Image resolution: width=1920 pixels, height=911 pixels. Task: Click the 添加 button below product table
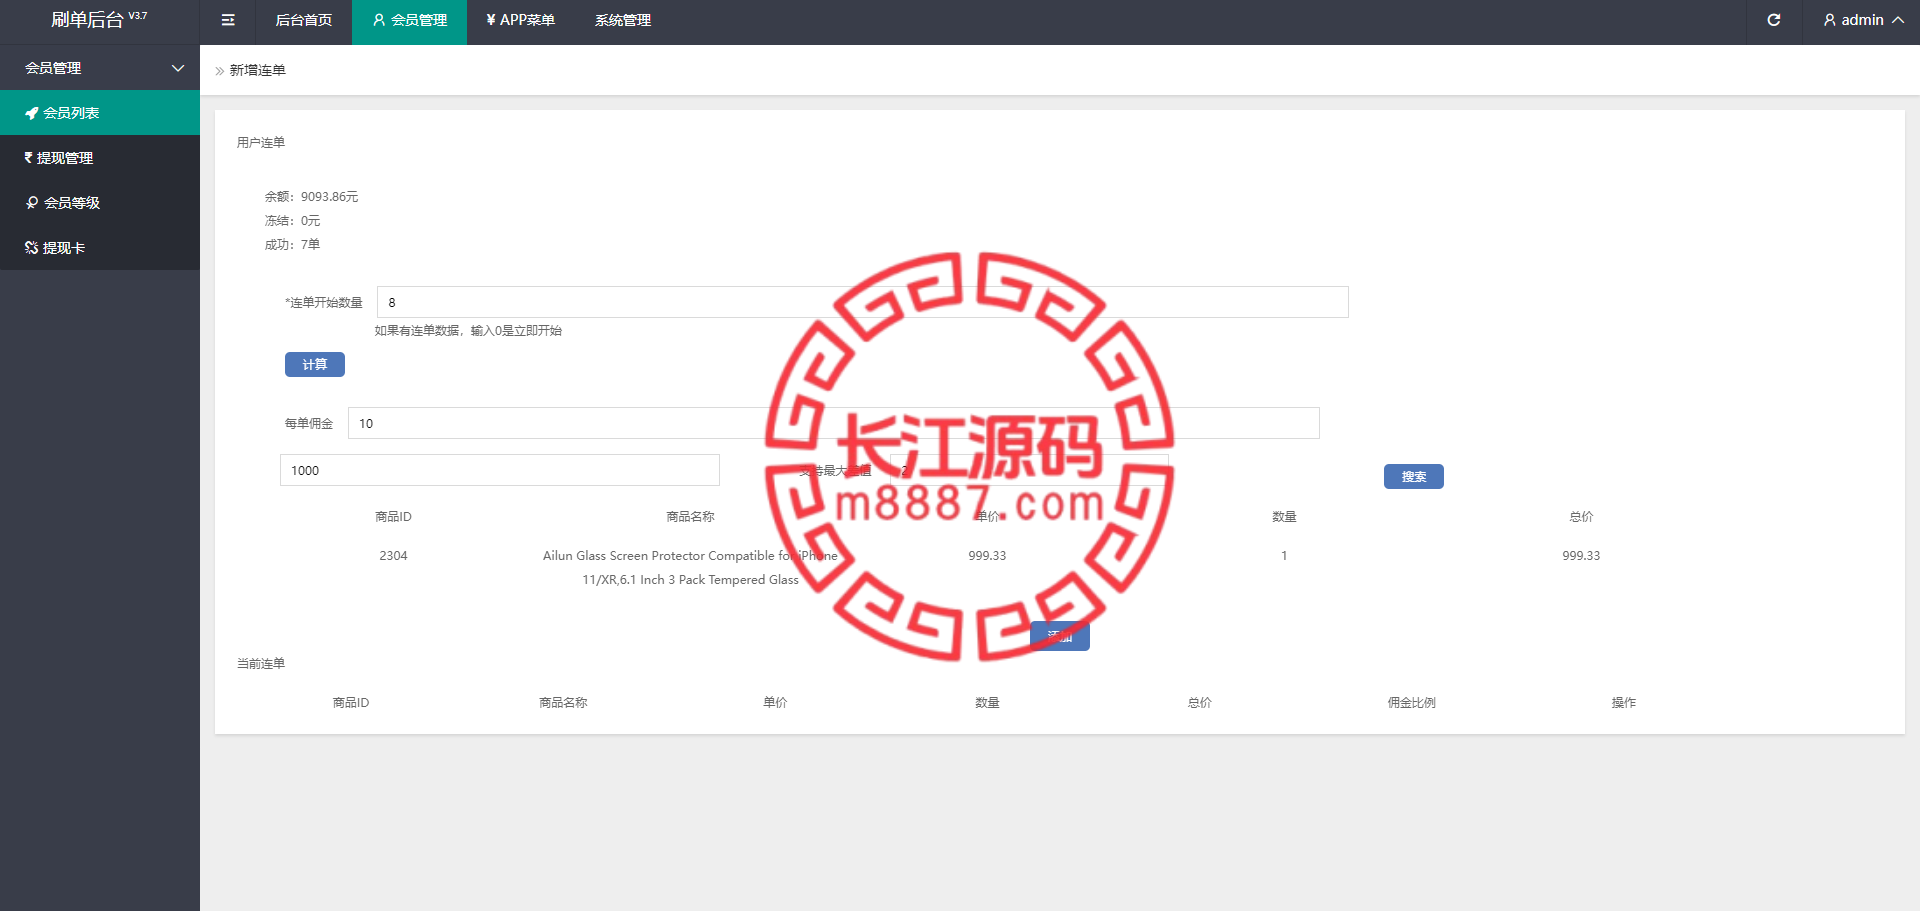tap(1060, 636)
